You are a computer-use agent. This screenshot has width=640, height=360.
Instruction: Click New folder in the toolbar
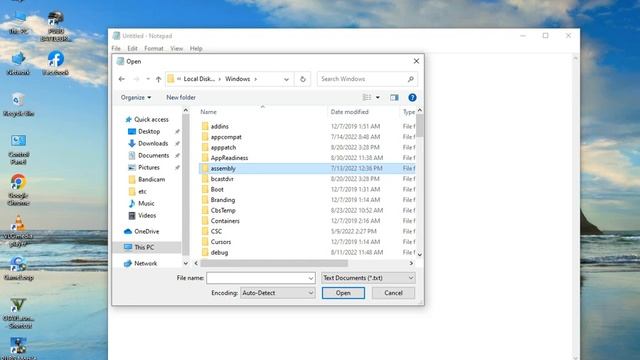pyautogui.click(x=181, y=98)
